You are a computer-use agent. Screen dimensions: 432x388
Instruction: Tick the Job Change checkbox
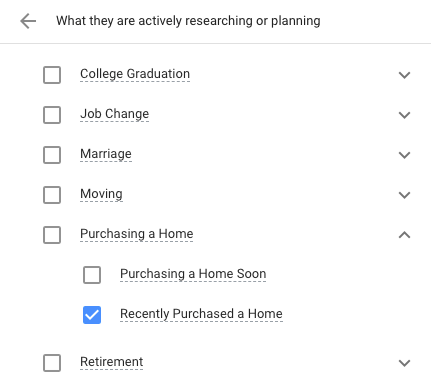52,115
